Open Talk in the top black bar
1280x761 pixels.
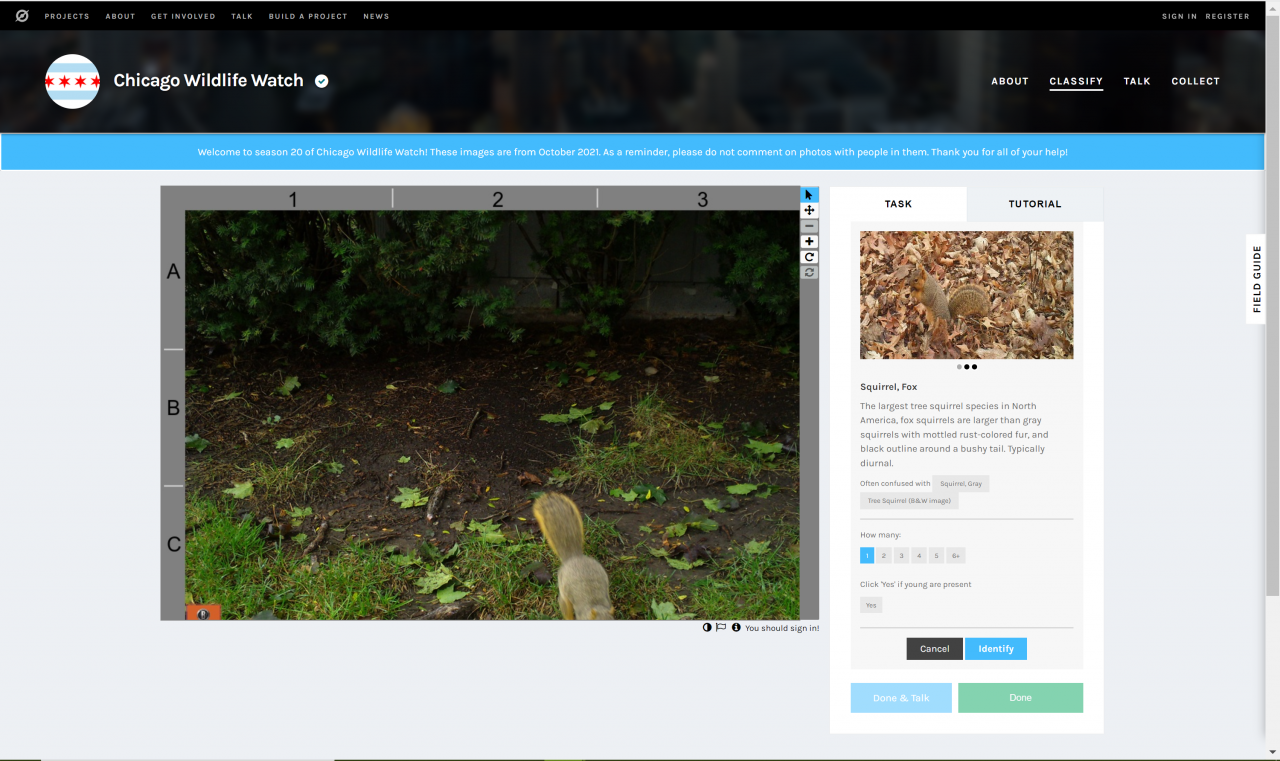[242, 16]
